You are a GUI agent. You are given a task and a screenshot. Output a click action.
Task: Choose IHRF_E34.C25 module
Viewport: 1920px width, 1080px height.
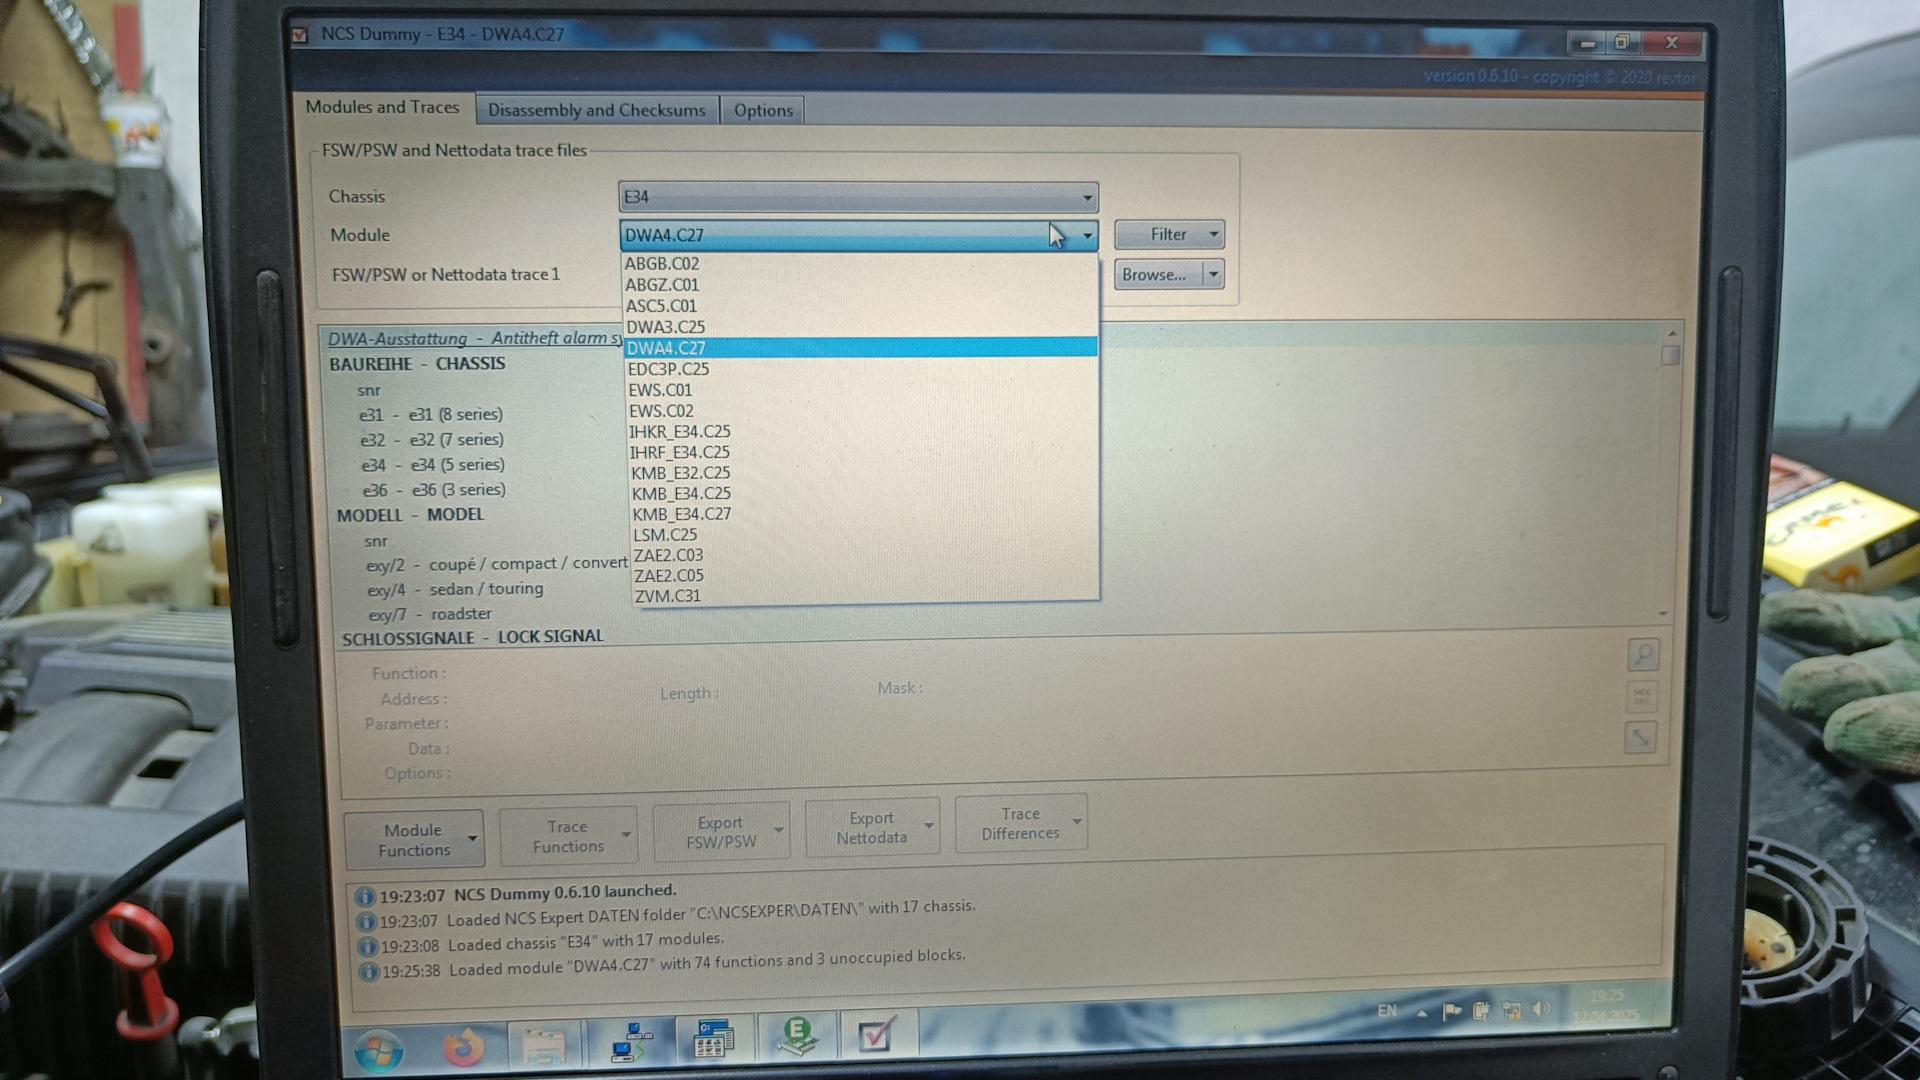click(x=862, y=452)
